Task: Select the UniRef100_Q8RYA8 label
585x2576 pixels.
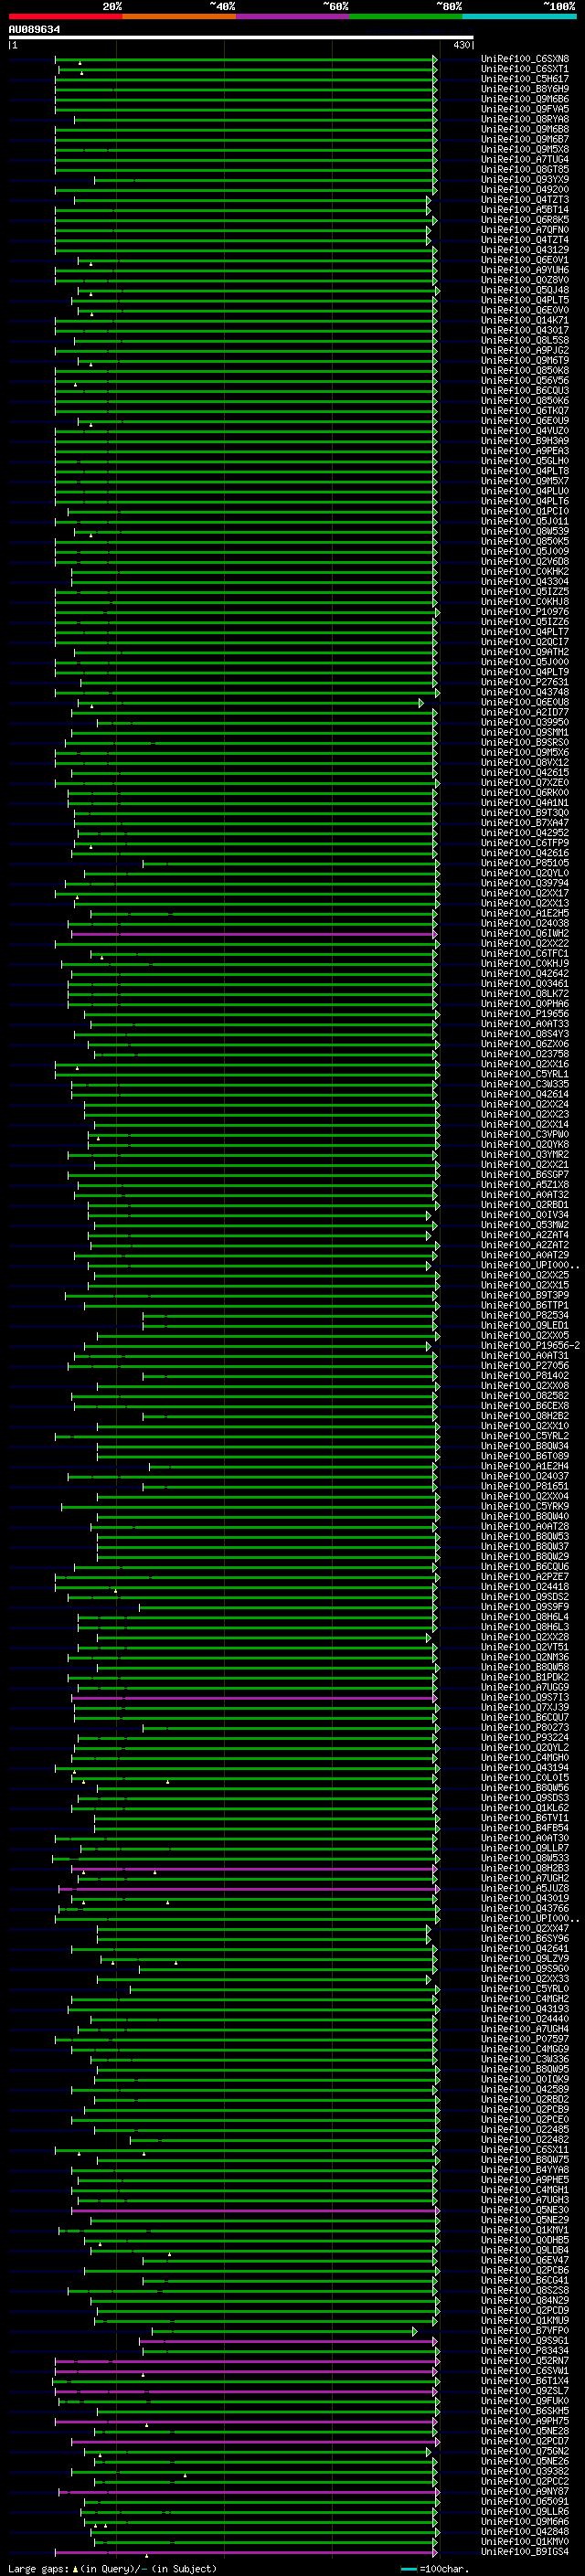Action: pos(524,119)
